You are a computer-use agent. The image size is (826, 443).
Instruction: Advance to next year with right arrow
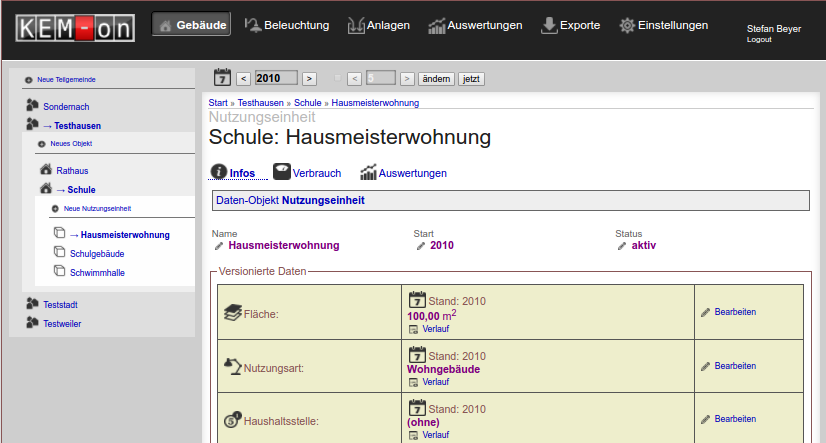309,78
